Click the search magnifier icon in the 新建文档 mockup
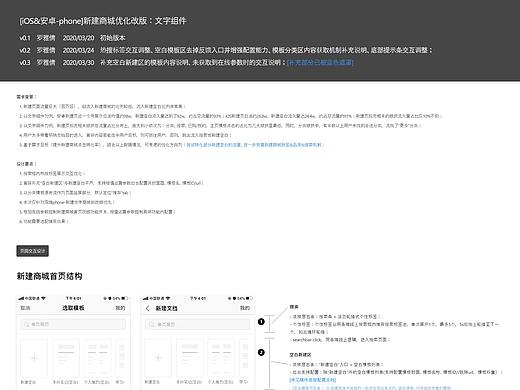520x390 pixels. [151, 324]
